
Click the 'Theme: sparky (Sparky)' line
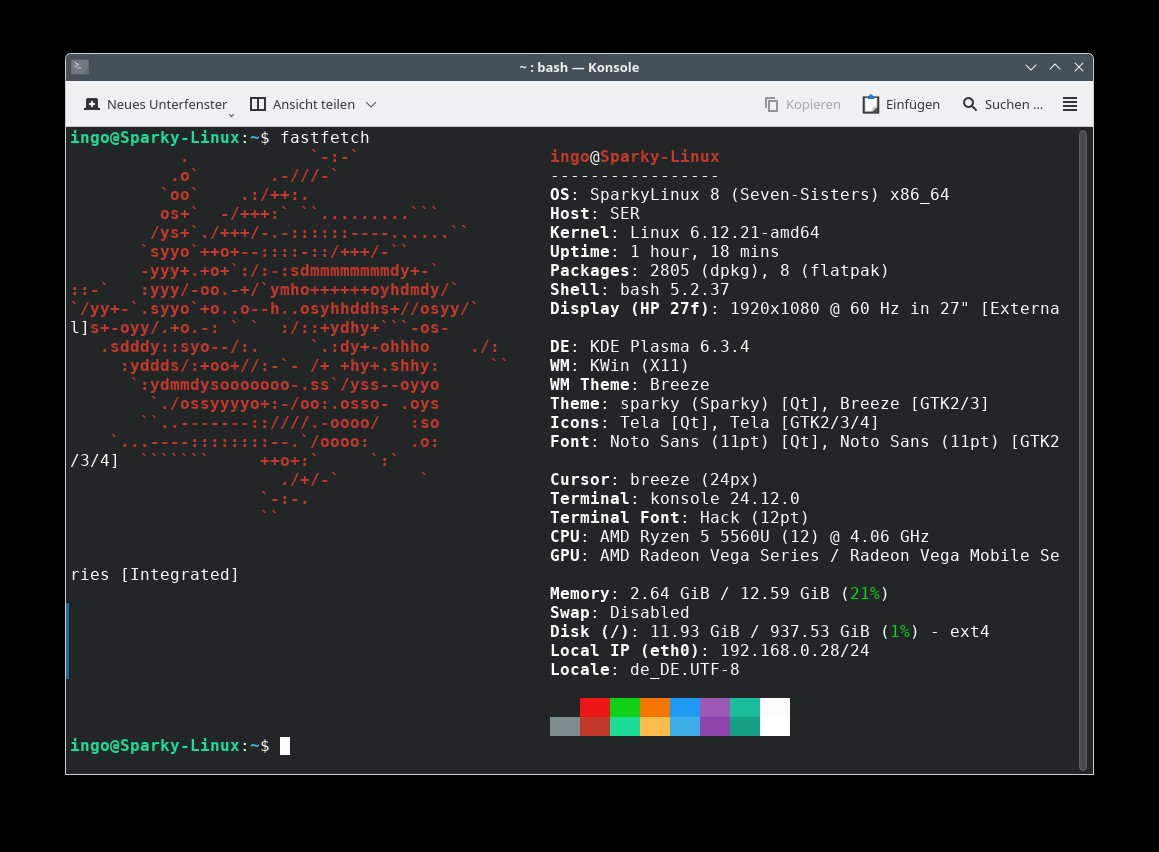pyautogui.click(x=769, y=403)
